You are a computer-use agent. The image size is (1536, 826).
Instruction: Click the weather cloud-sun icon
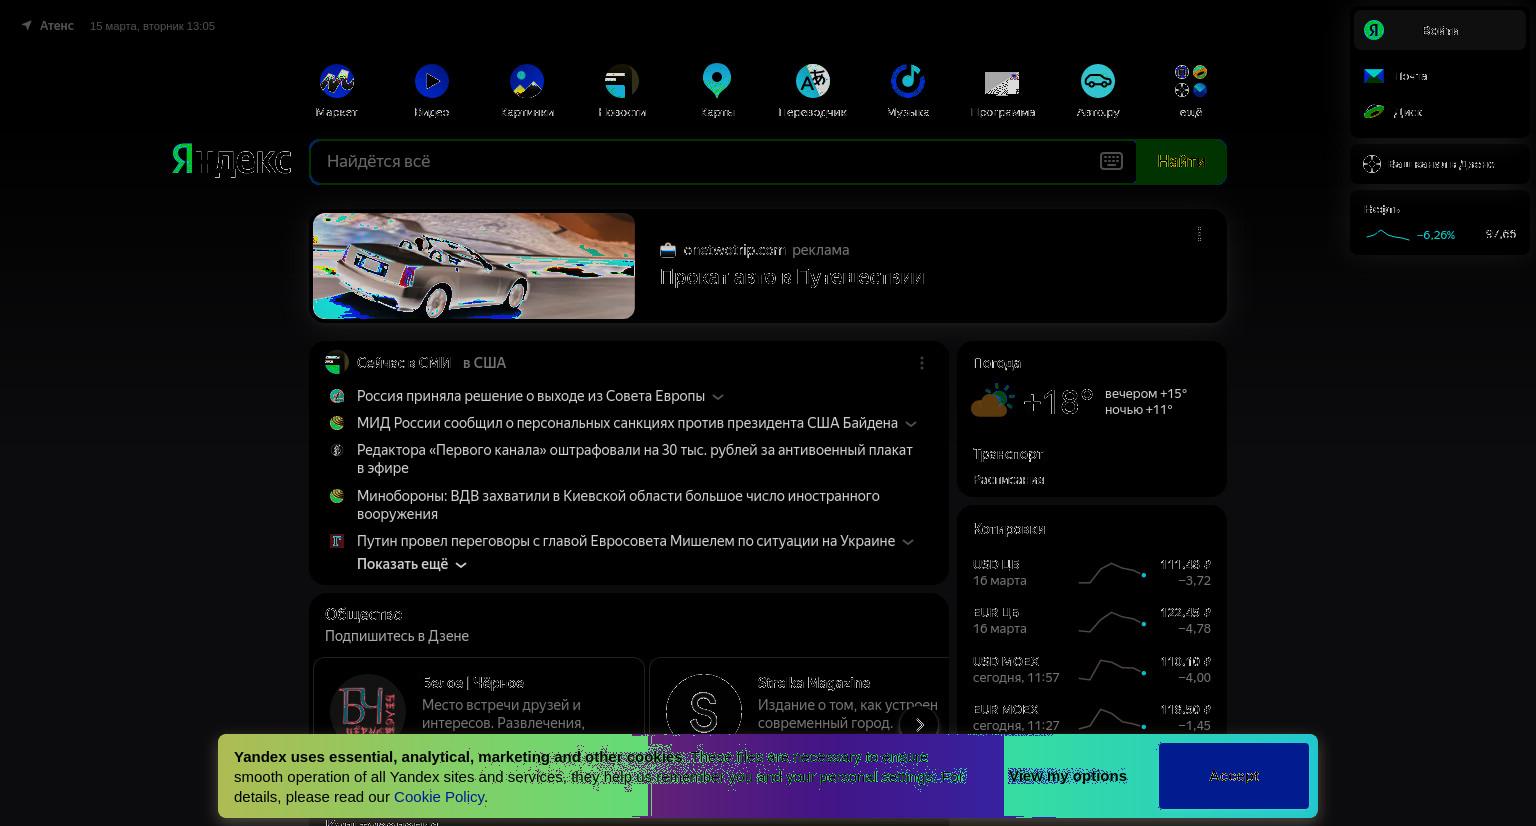point(992,401)
